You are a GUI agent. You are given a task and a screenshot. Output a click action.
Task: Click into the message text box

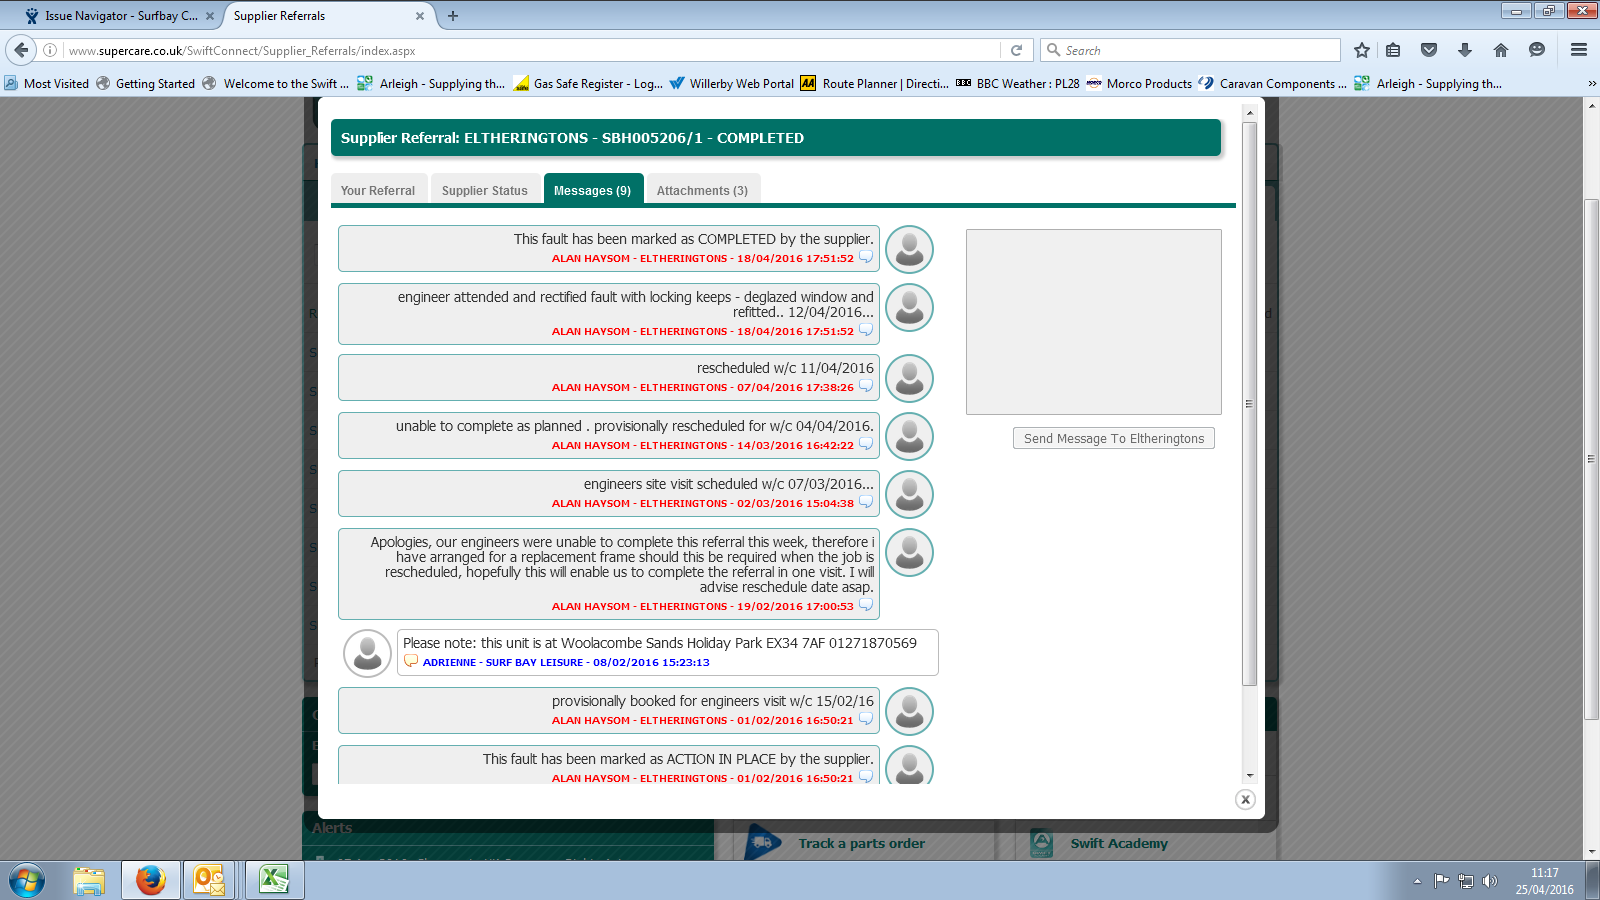1094,322
